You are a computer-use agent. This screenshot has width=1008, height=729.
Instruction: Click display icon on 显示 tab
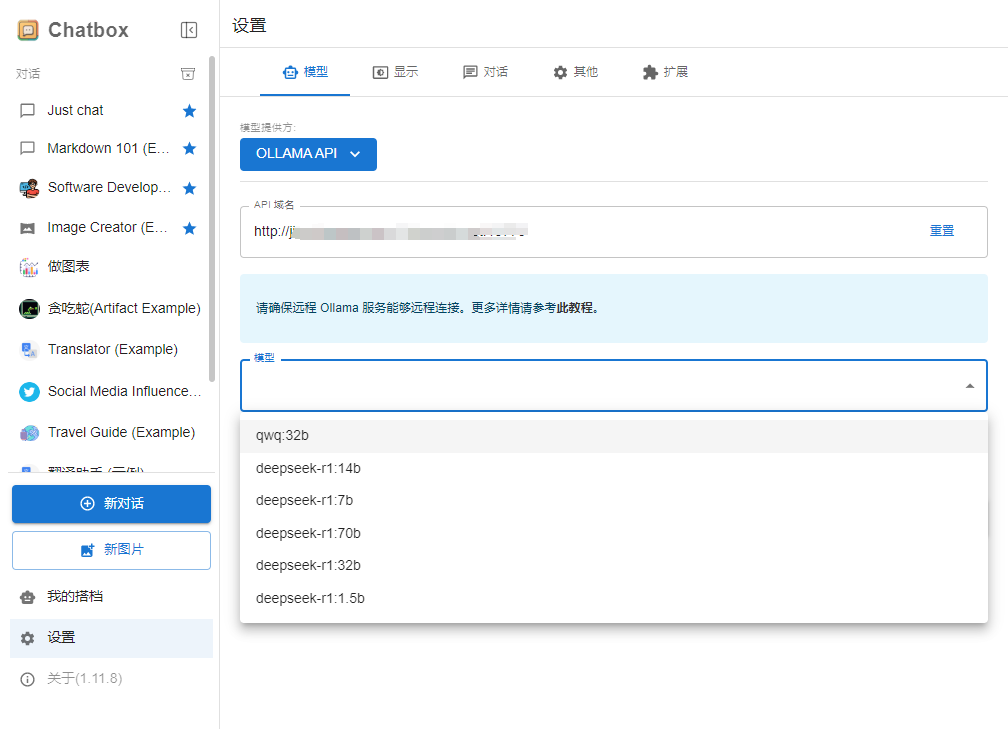(x=381, y=73)
